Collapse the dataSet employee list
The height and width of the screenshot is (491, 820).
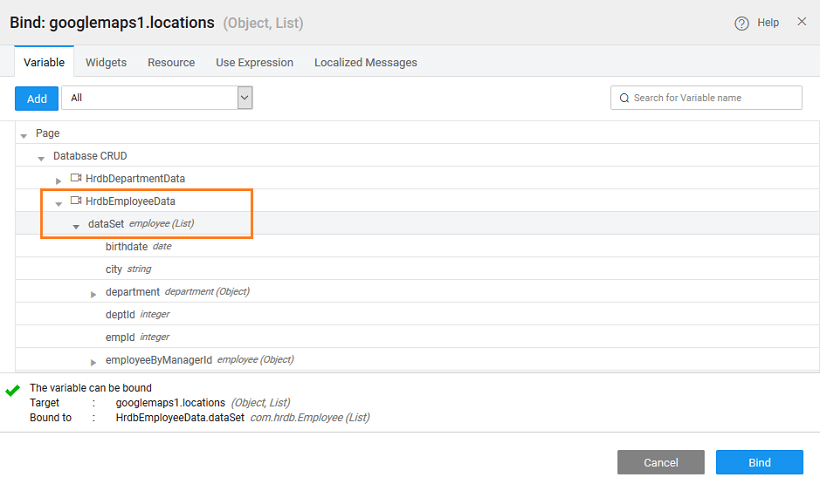[x=76, y=226]
